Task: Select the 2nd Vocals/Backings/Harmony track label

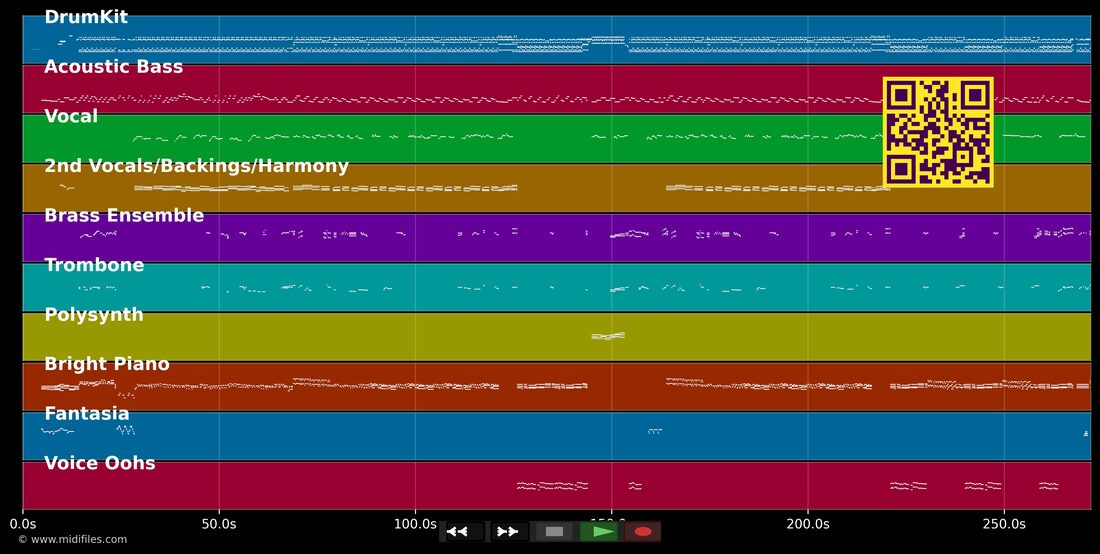Action: (x=196, y=166)
